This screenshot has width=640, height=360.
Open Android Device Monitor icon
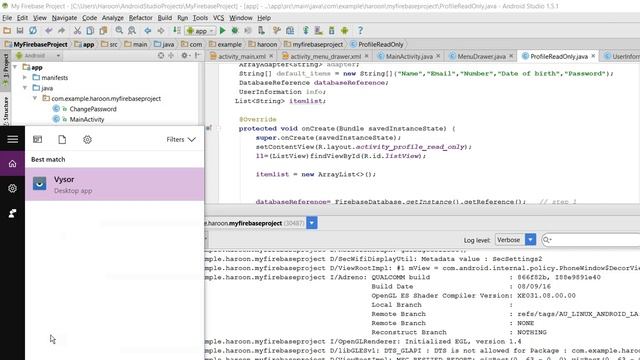coord(345,31)
